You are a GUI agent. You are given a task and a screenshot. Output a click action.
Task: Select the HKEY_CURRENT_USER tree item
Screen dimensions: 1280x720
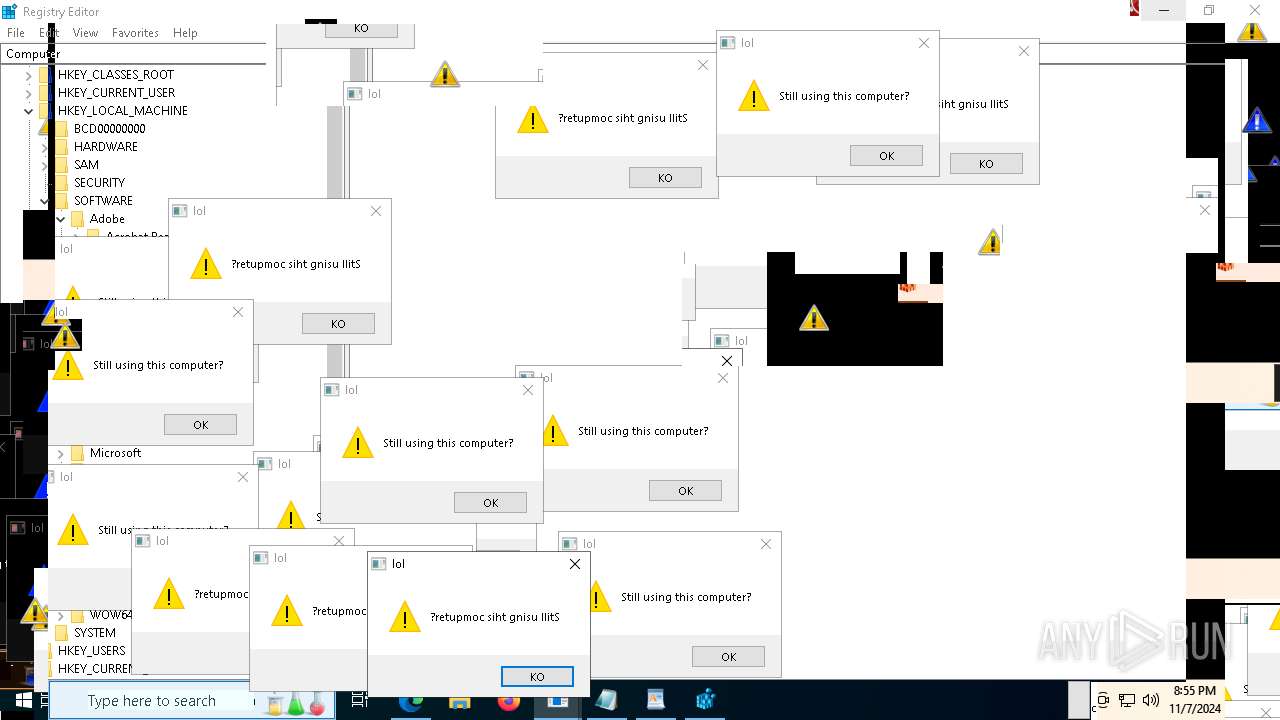[x=116, y=93]
